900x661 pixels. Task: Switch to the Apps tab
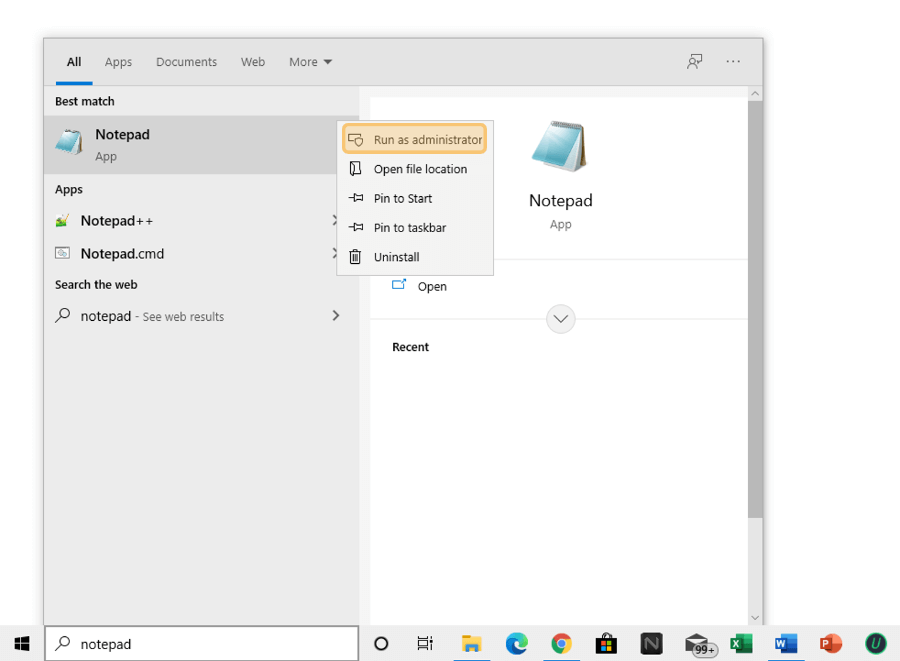pos(118,61)
